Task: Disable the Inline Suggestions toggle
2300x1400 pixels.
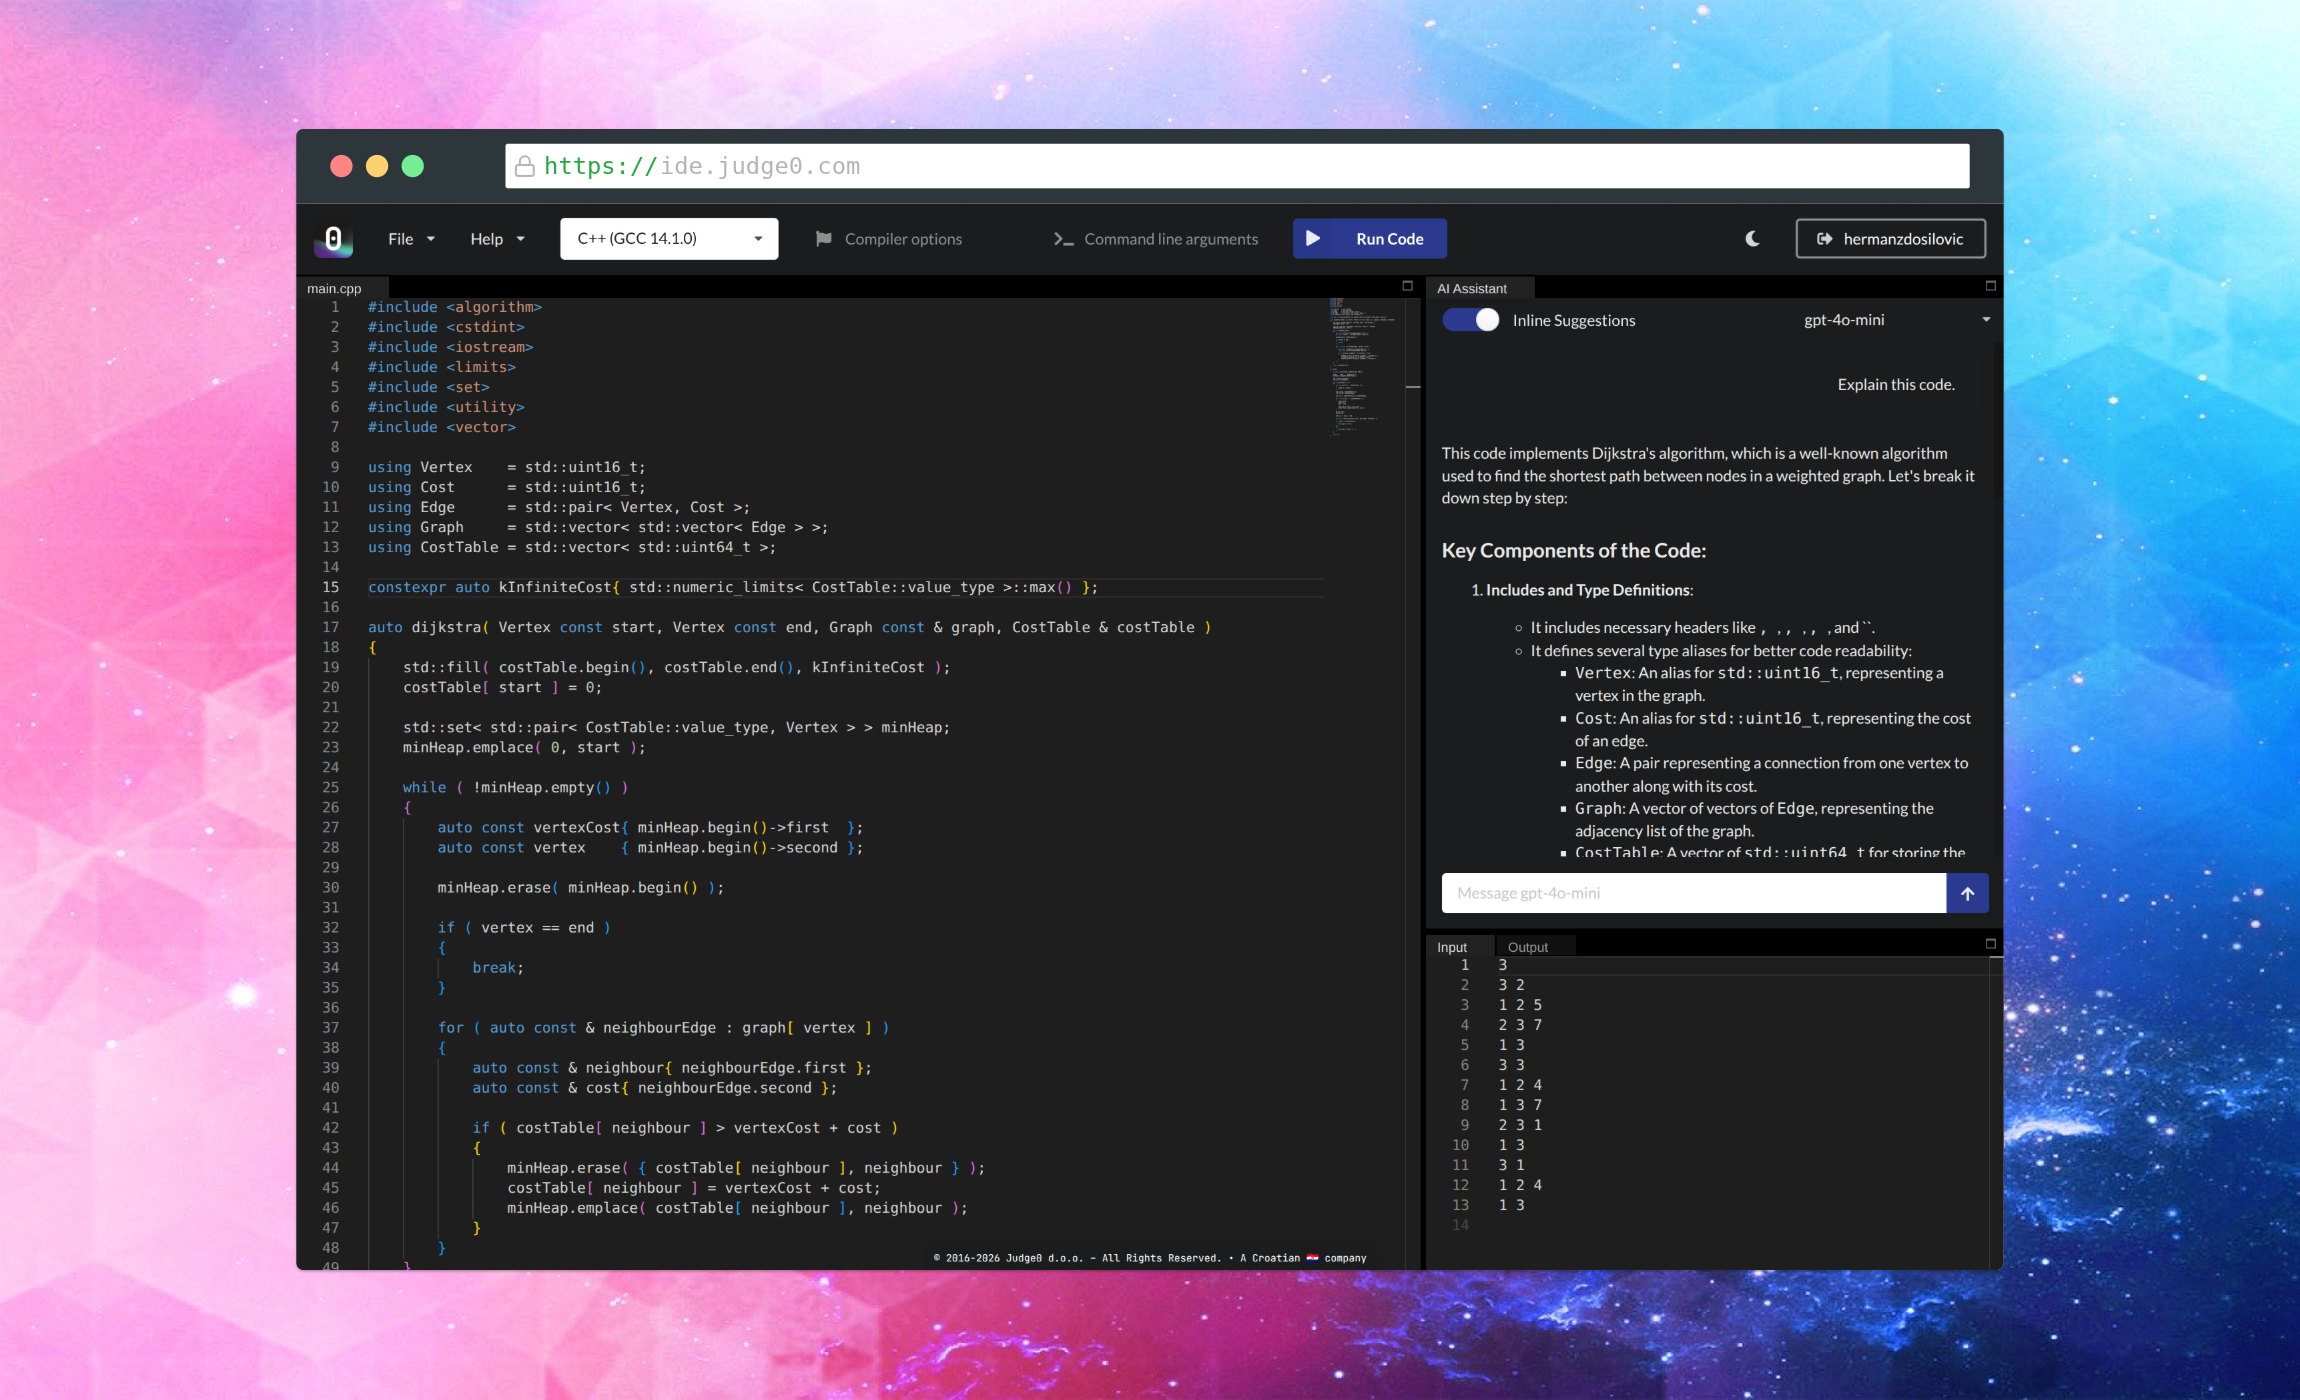Action: 1470,319
